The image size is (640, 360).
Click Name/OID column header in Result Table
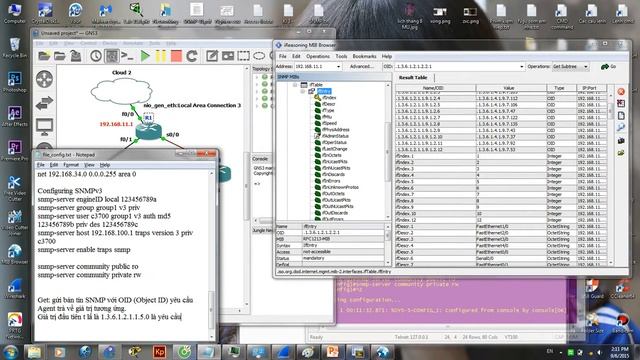click(x=436, y=88)
